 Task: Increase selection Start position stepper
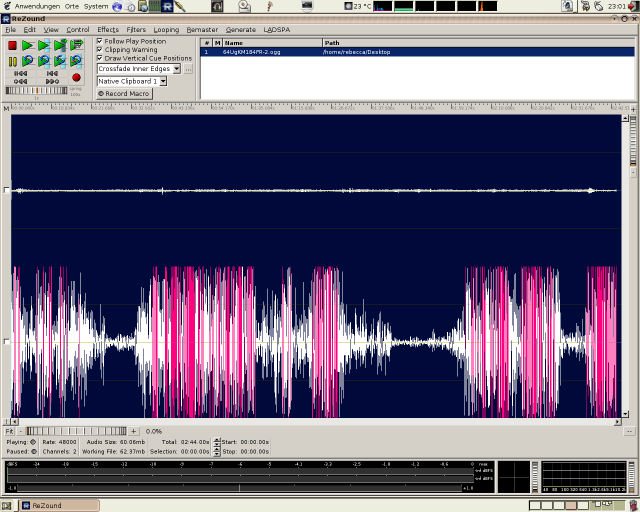tap(217, 440)
